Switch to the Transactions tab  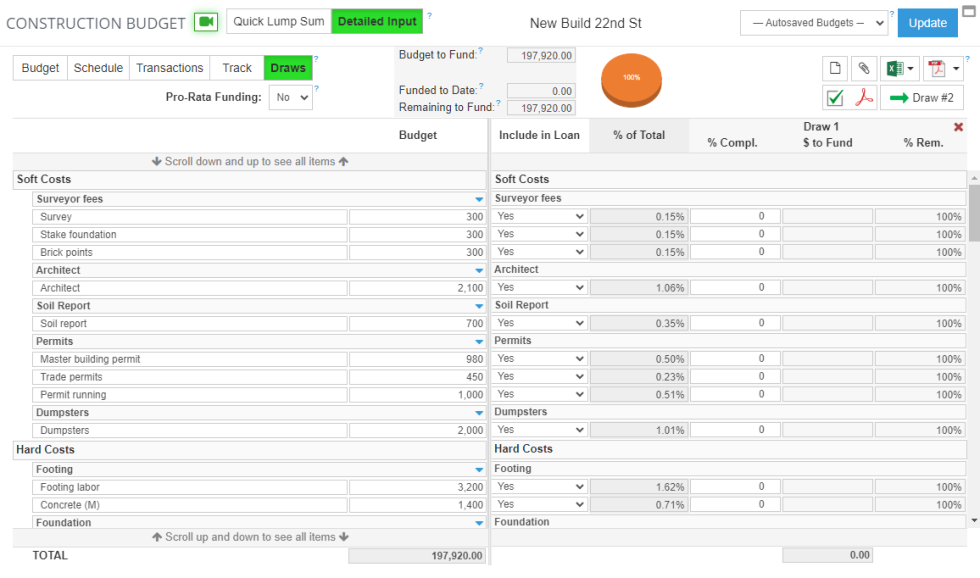point(169,67)
